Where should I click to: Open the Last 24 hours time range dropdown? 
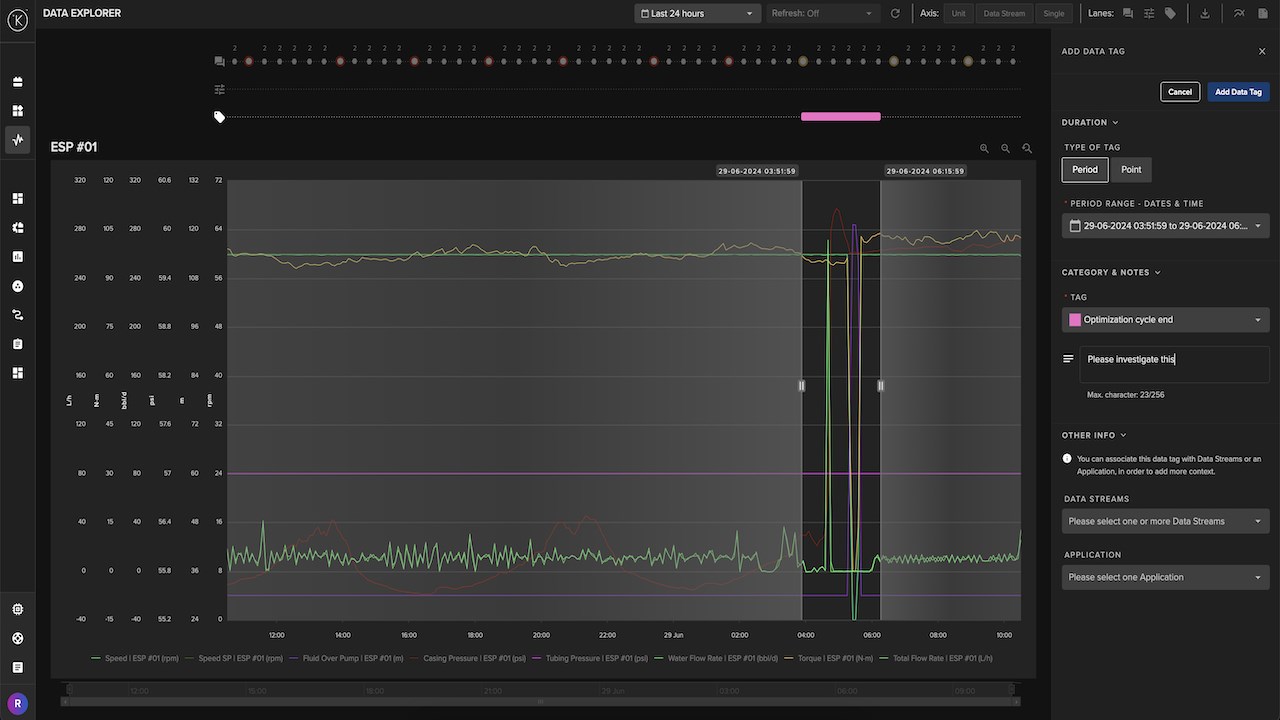click(x=698, y=13)
